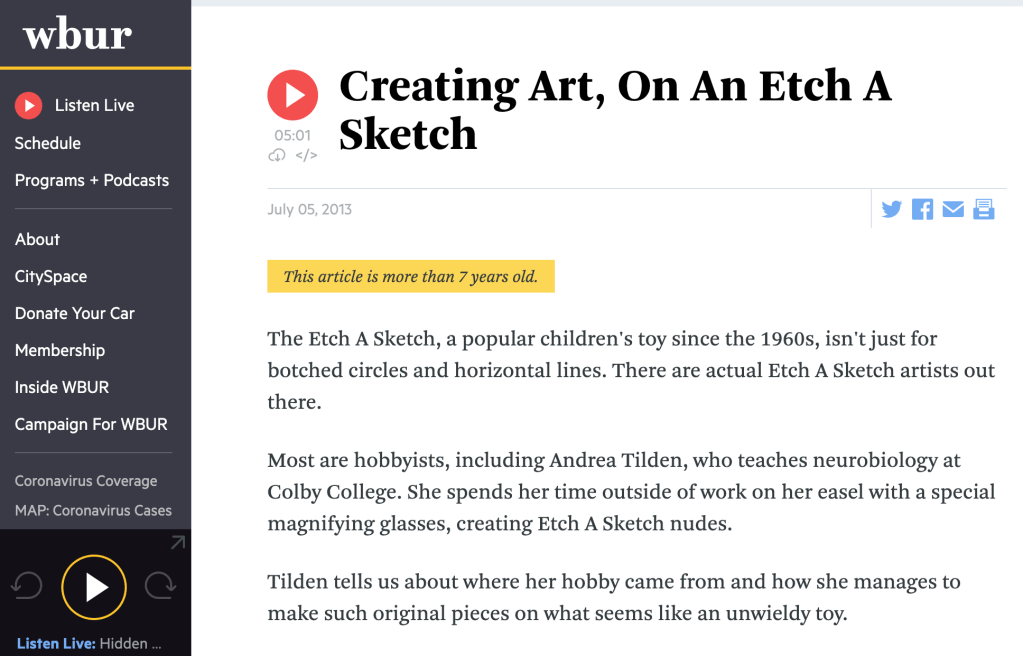Open Programs + Podcasts menu
The image size is (1023, 656).
(x=92, y=180)
